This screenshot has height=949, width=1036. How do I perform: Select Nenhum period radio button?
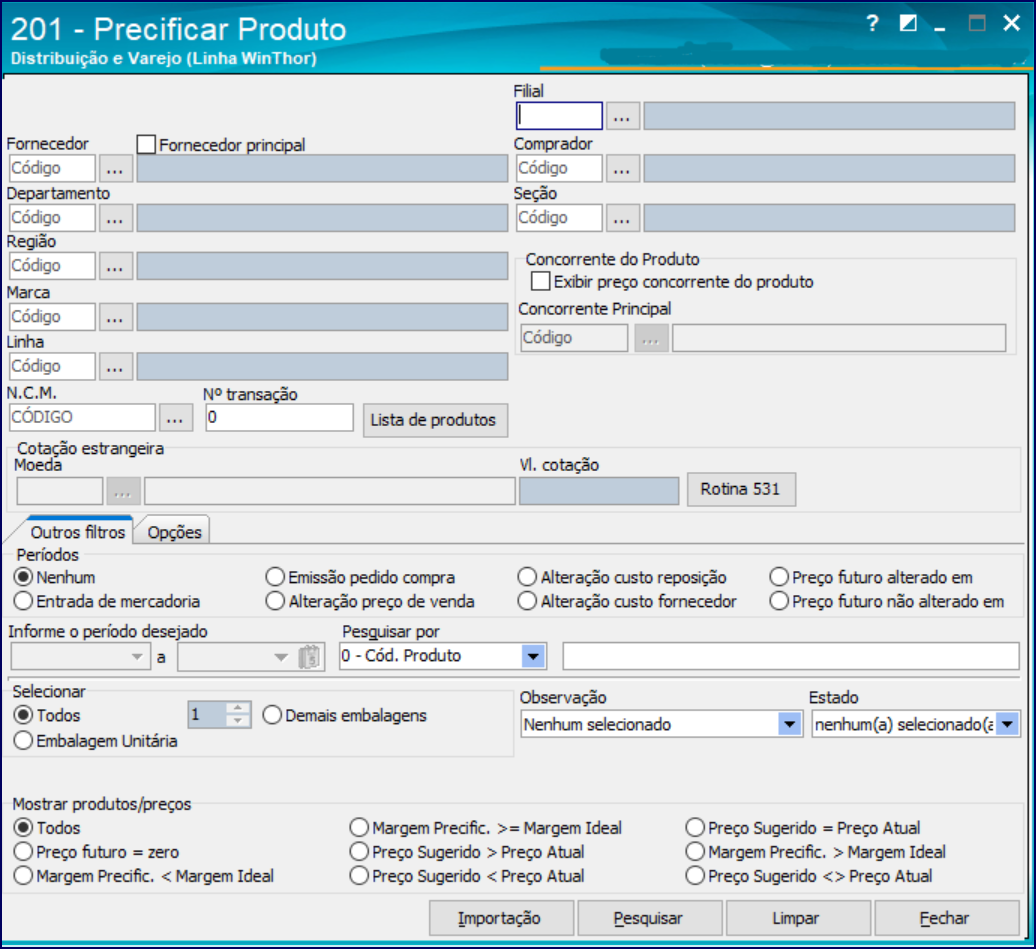[23, 577]
